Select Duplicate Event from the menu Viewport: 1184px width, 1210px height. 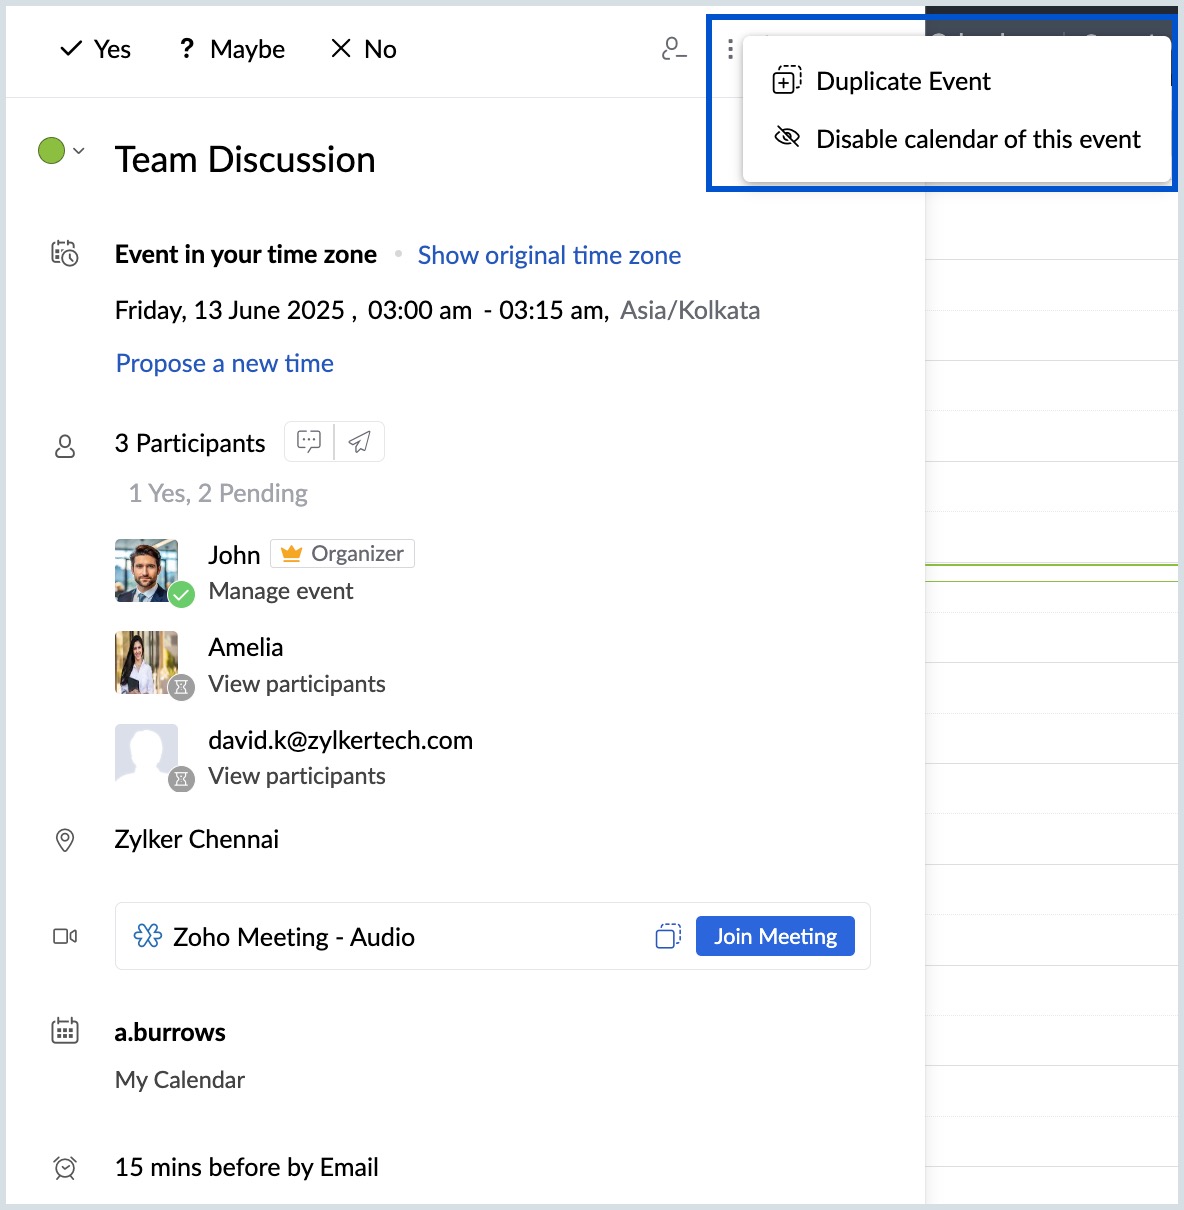pyautogui.click(x=903, y=81)
